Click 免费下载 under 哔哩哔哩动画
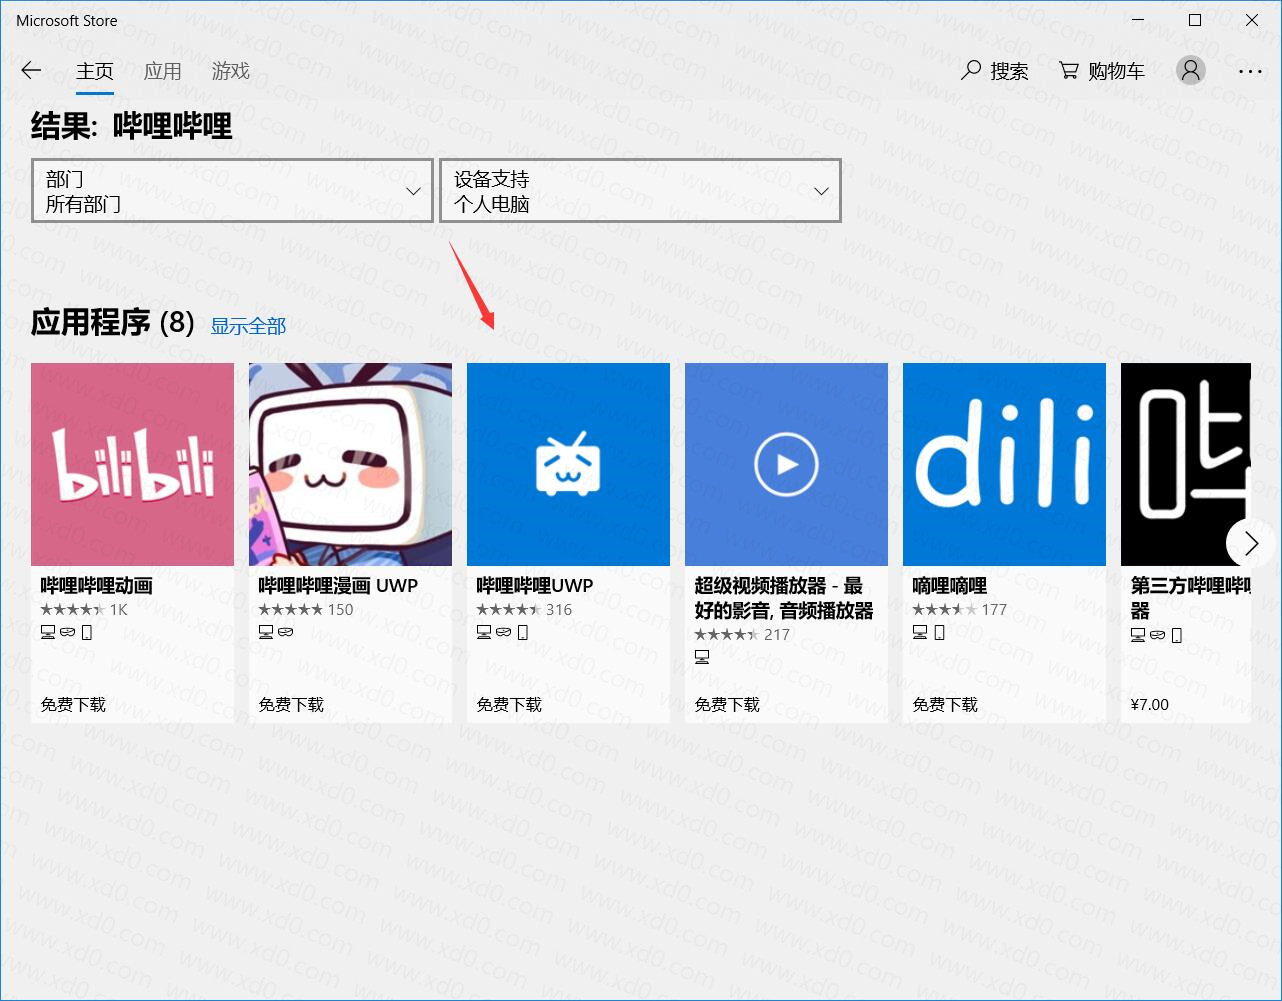Image resolution: width=1282 pixels, height=1001 pixels. point(73,704)
